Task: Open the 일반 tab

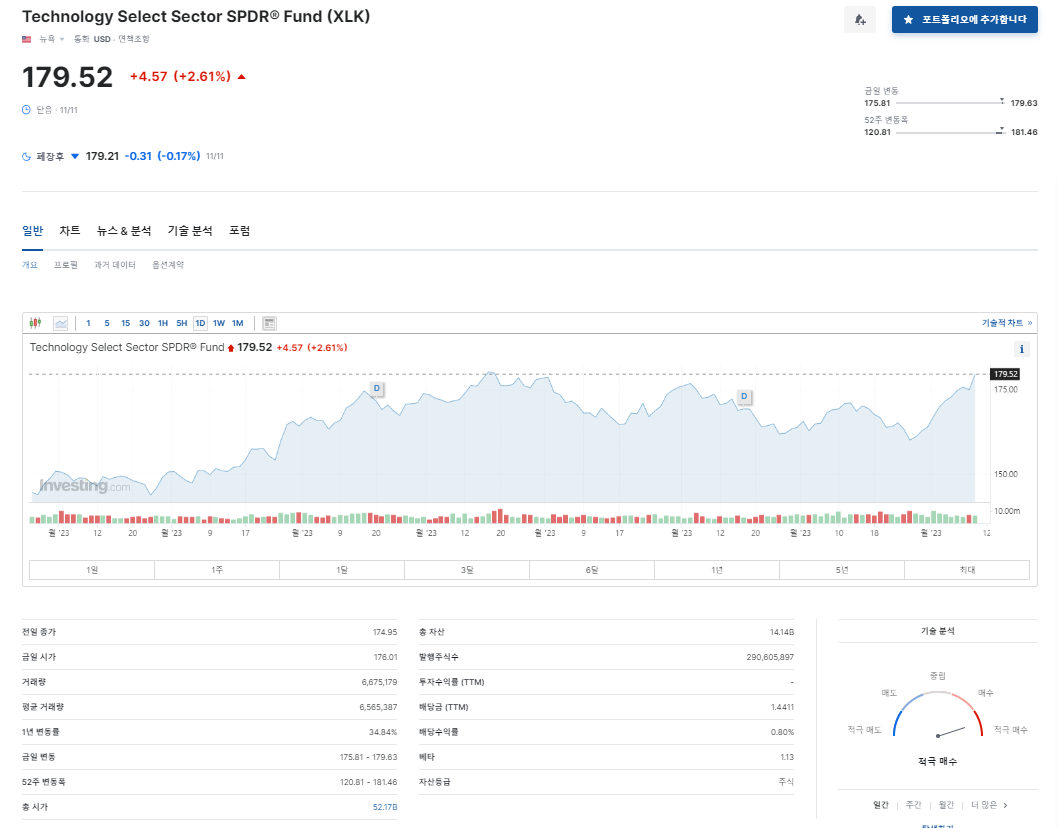Action: click(32, 231)
